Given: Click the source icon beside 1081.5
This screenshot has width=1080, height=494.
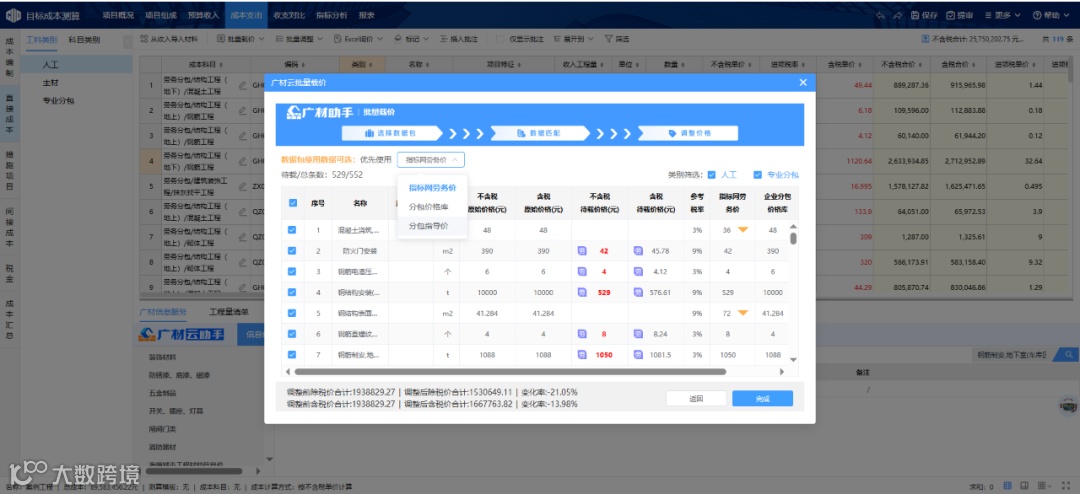Looking at the screenshot, I should tap(638, 355).
